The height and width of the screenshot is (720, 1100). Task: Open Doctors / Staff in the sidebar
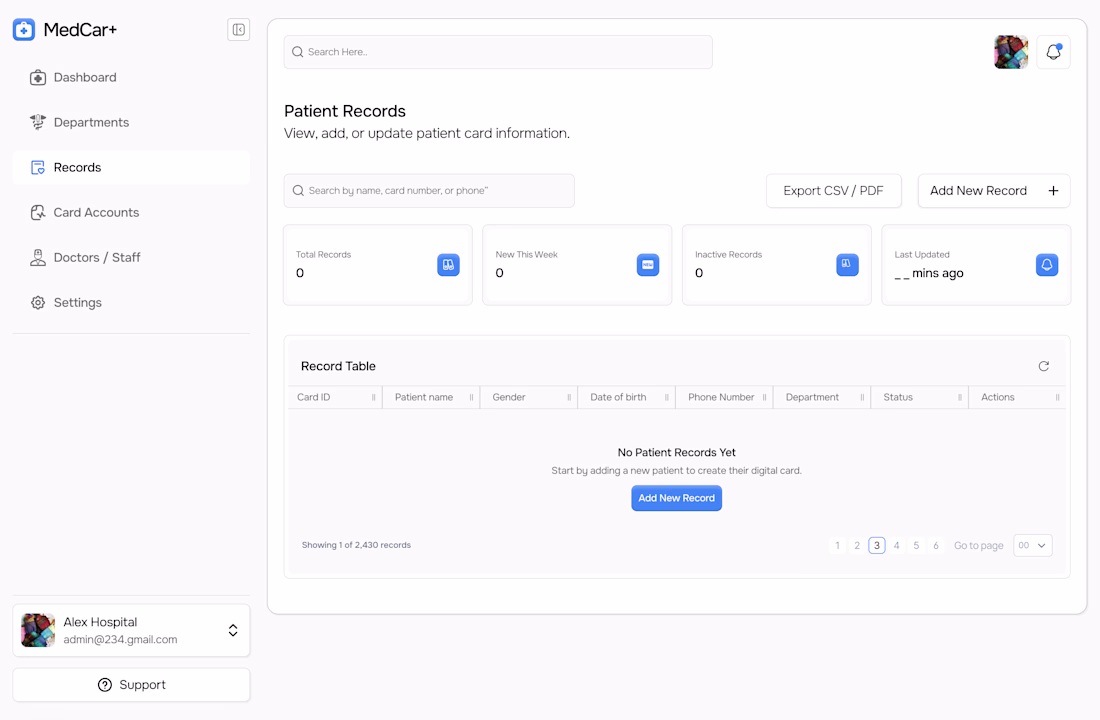(x=97, y=257)
